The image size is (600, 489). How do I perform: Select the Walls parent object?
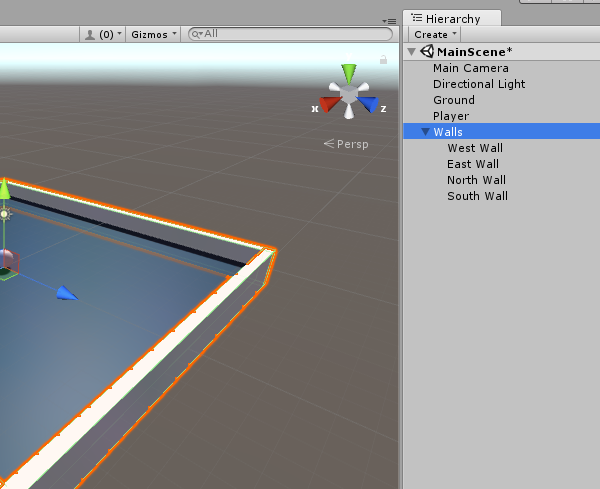point(502,132)
